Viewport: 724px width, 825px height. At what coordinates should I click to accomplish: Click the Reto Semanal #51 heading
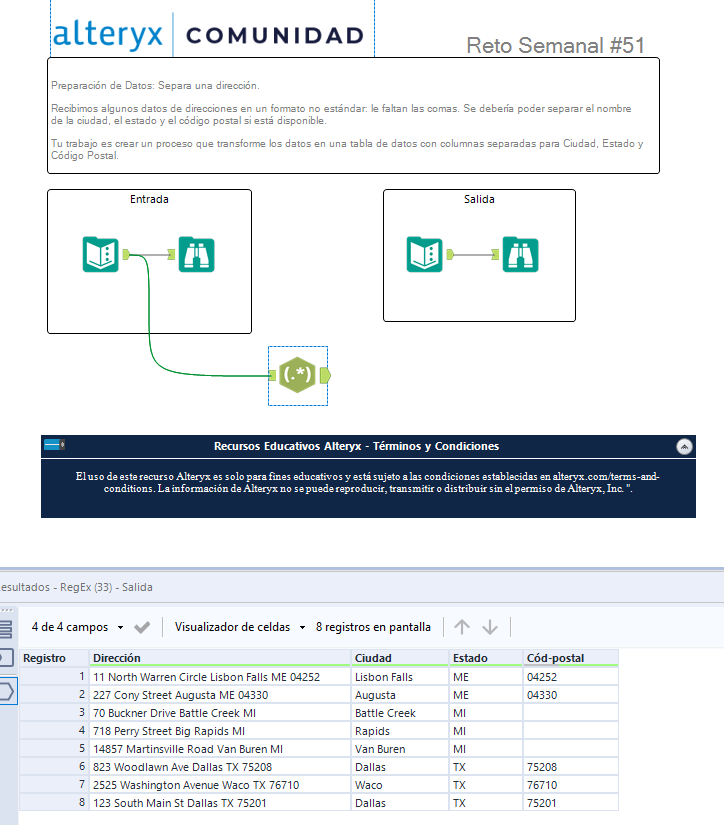556,46
